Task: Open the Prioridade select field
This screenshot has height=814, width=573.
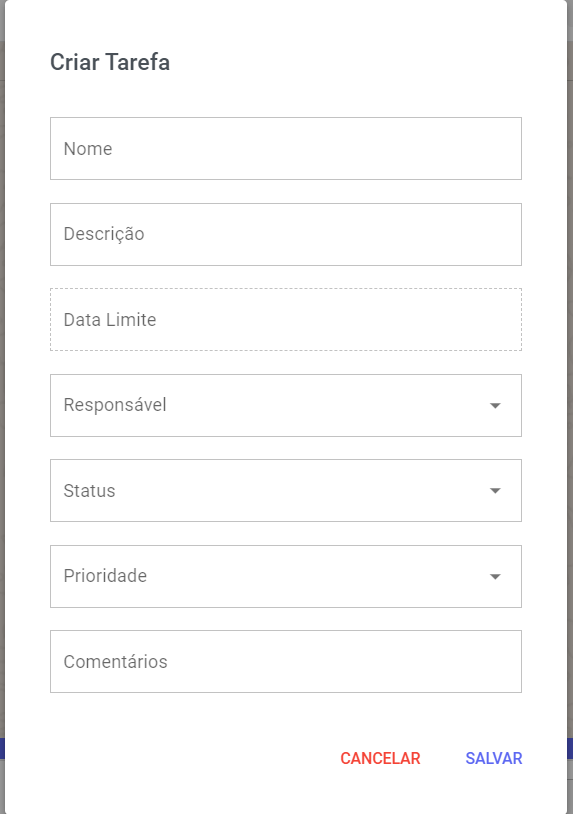Action: pyautogui.click(x=286, y=576)
